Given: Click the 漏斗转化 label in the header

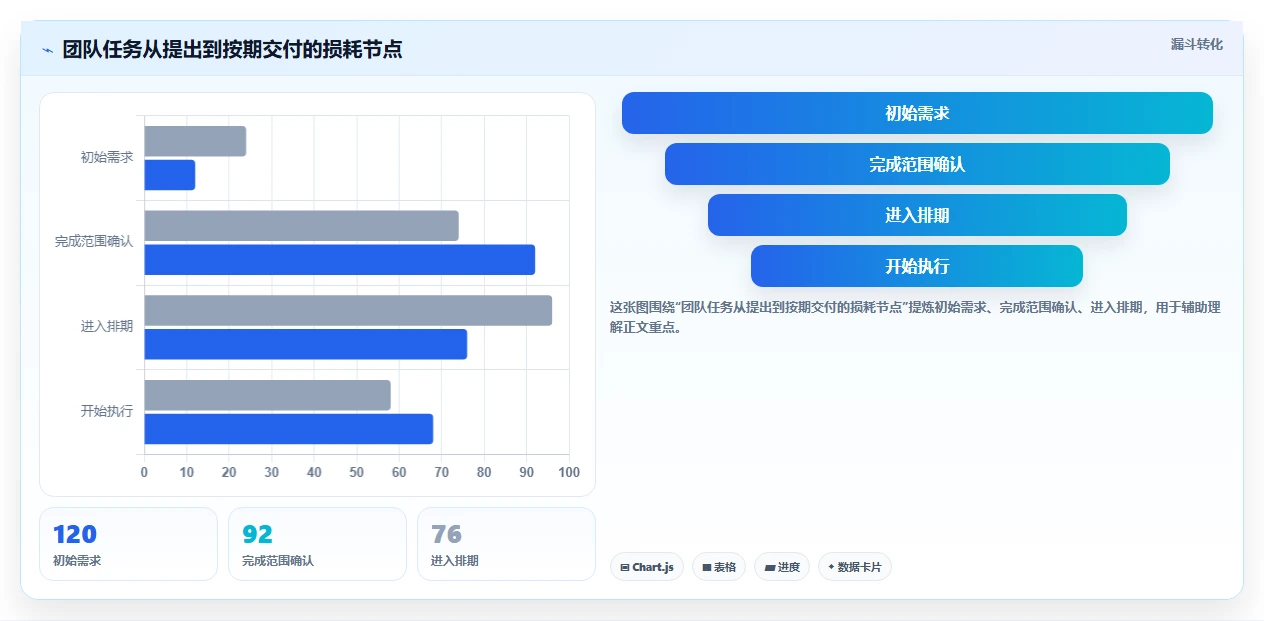Looking at the screenshot, I should coord(1197,44).
